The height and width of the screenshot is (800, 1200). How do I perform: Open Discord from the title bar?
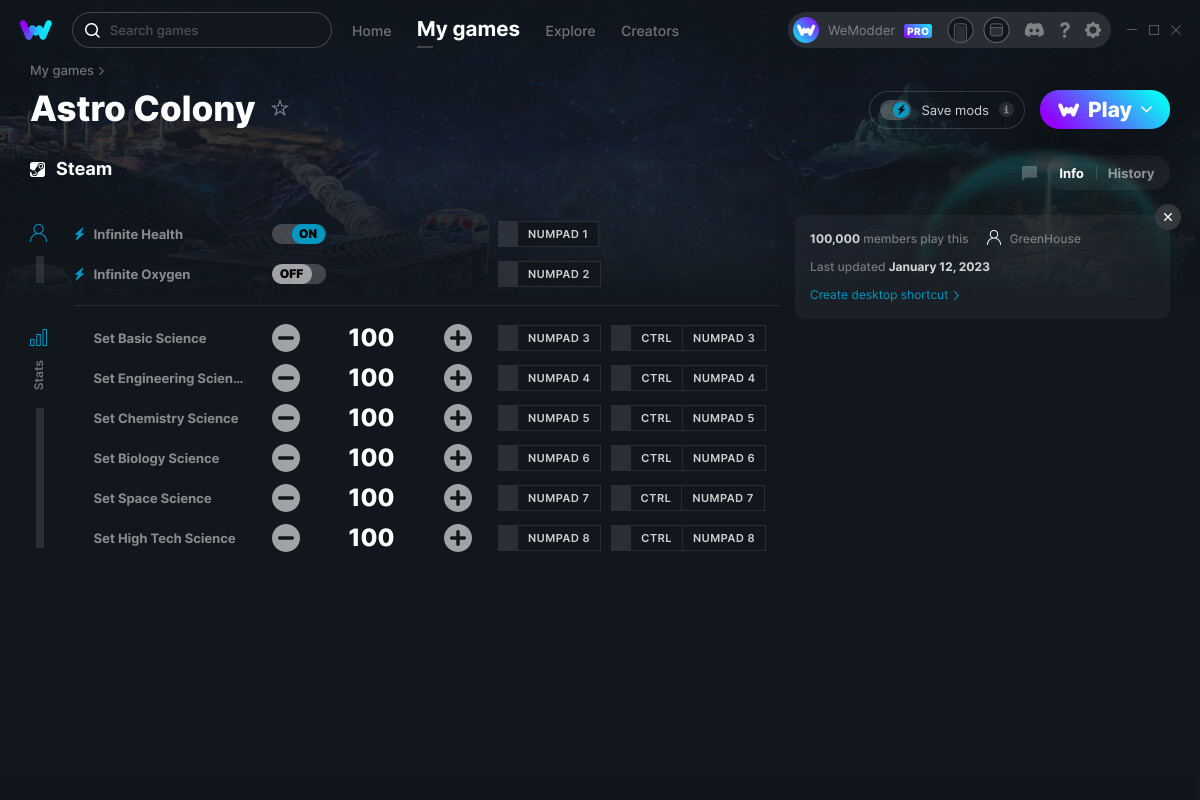pos(1034,30)
